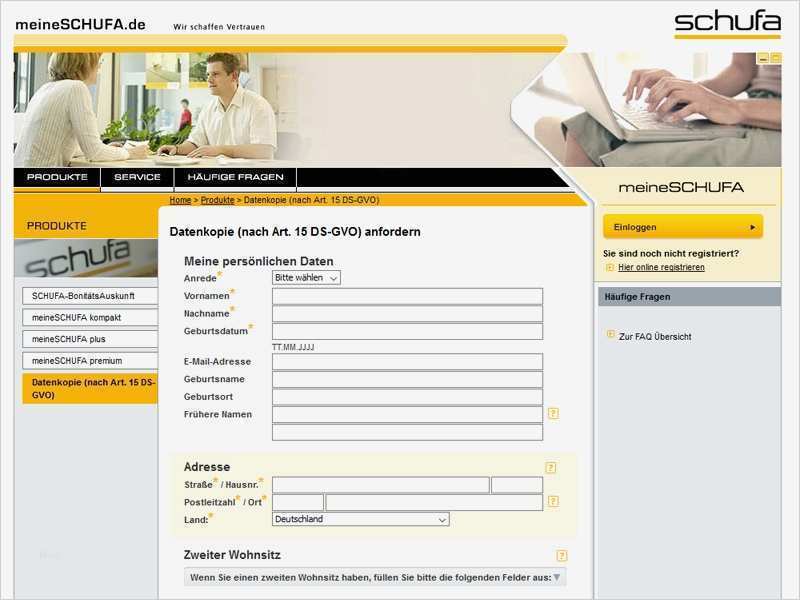Viewport: 800px width, 600px height.
Task: Click into the Nachname input field
Action: click(407, 314)
